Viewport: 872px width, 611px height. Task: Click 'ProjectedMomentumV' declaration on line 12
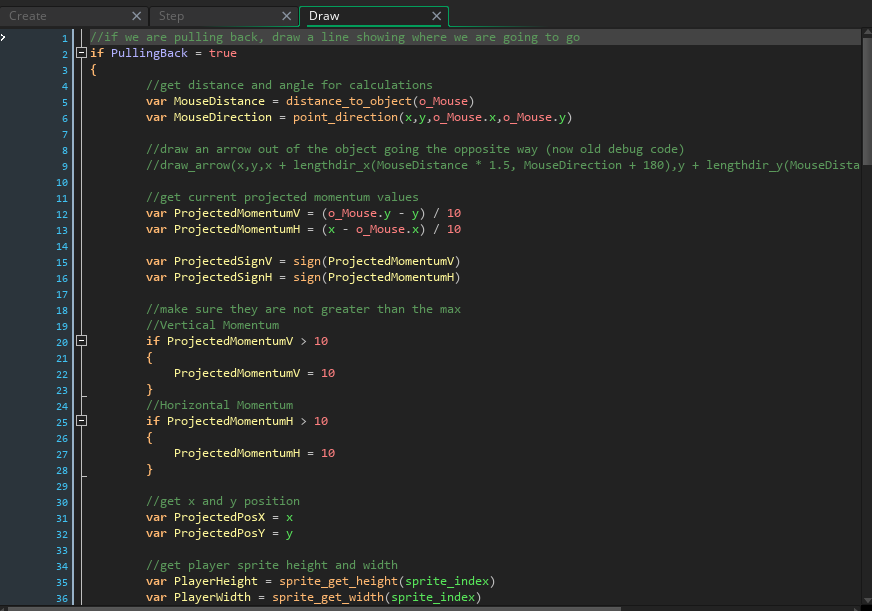tap(237, 213)
